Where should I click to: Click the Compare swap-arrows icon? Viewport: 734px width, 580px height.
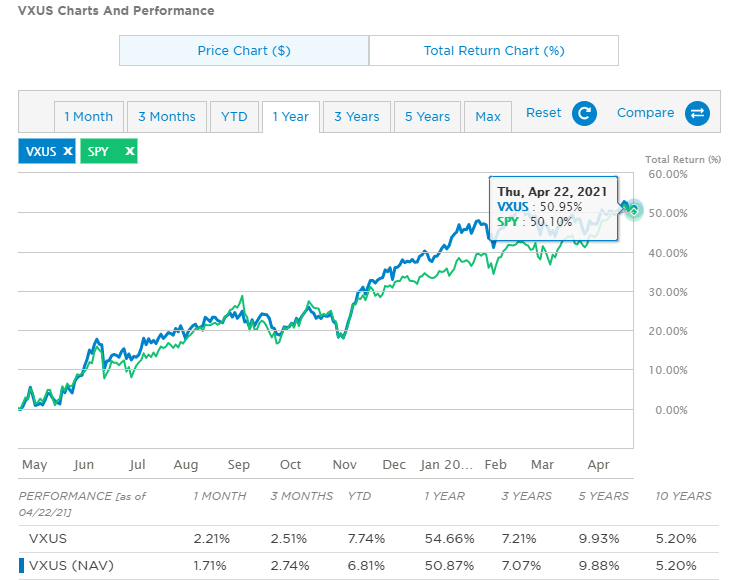click(x=697, y=113)
